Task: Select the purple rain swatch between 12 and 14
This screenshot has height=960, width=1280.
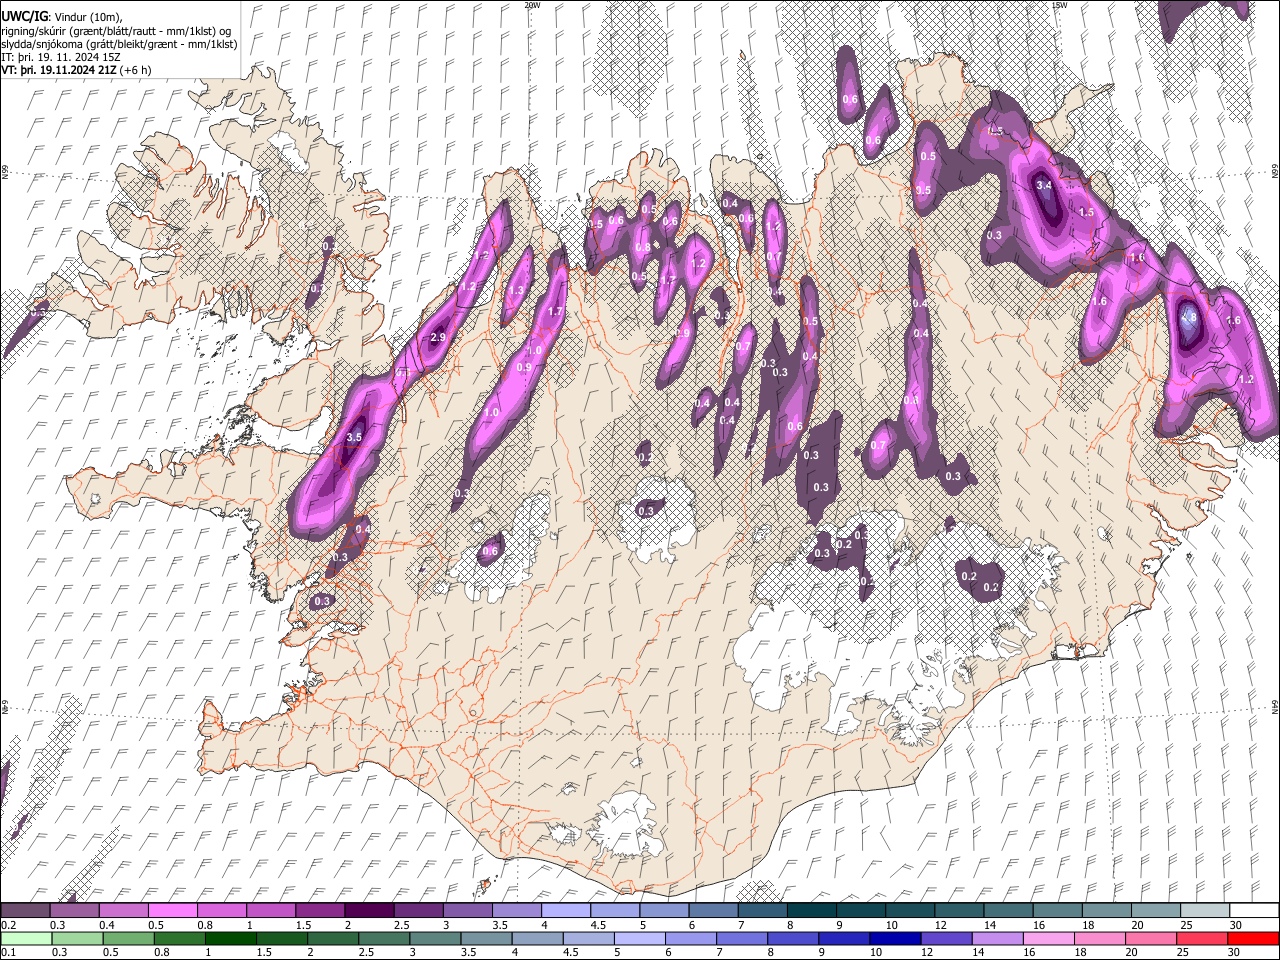Action: coord(948,938)
